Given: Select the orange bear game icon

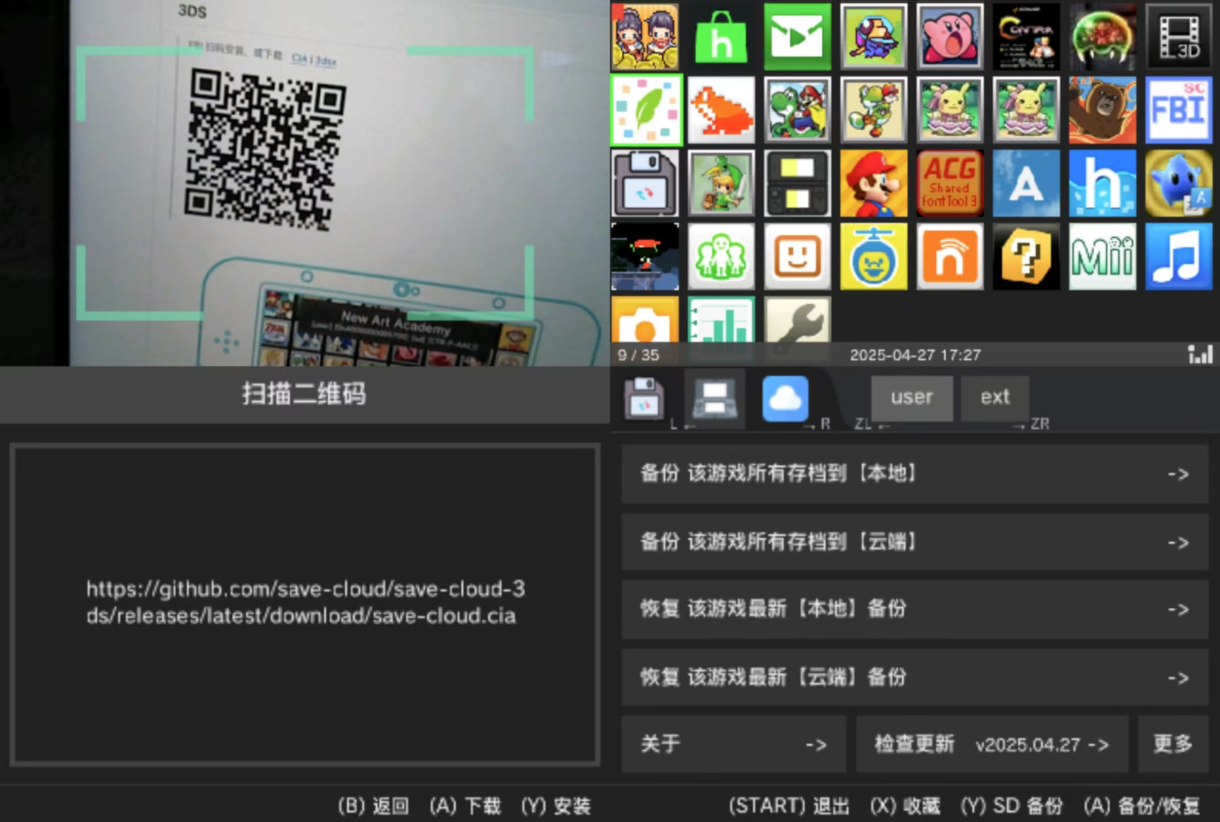Looking at the screenshot, I should [1102, 110].
